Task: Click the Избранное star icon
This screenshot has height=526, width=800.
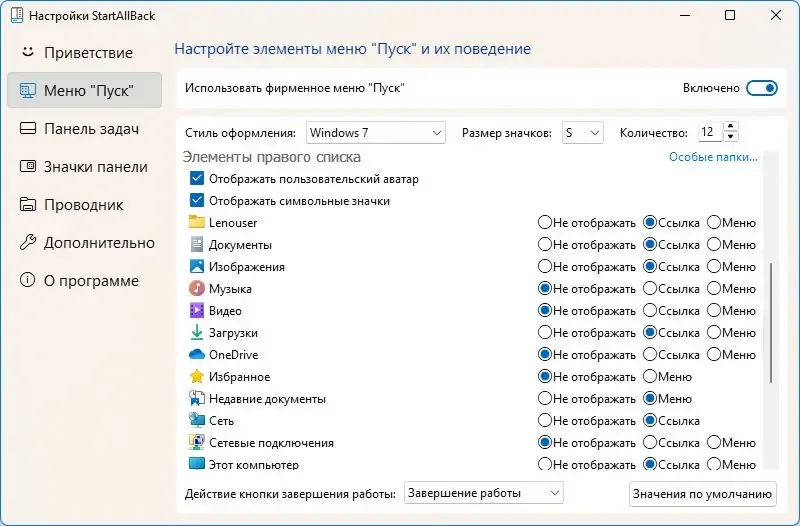Action: point(196,377)
